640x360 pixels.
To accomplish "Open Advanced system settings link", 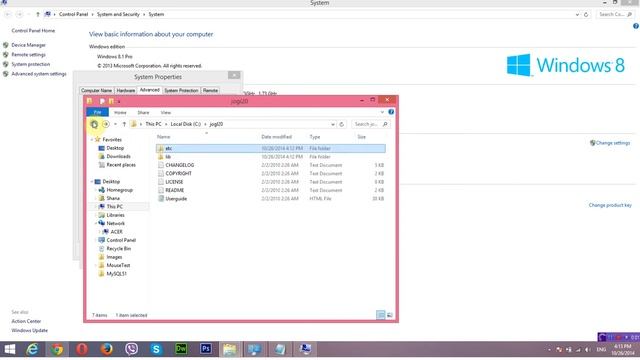I will [39, 74].
